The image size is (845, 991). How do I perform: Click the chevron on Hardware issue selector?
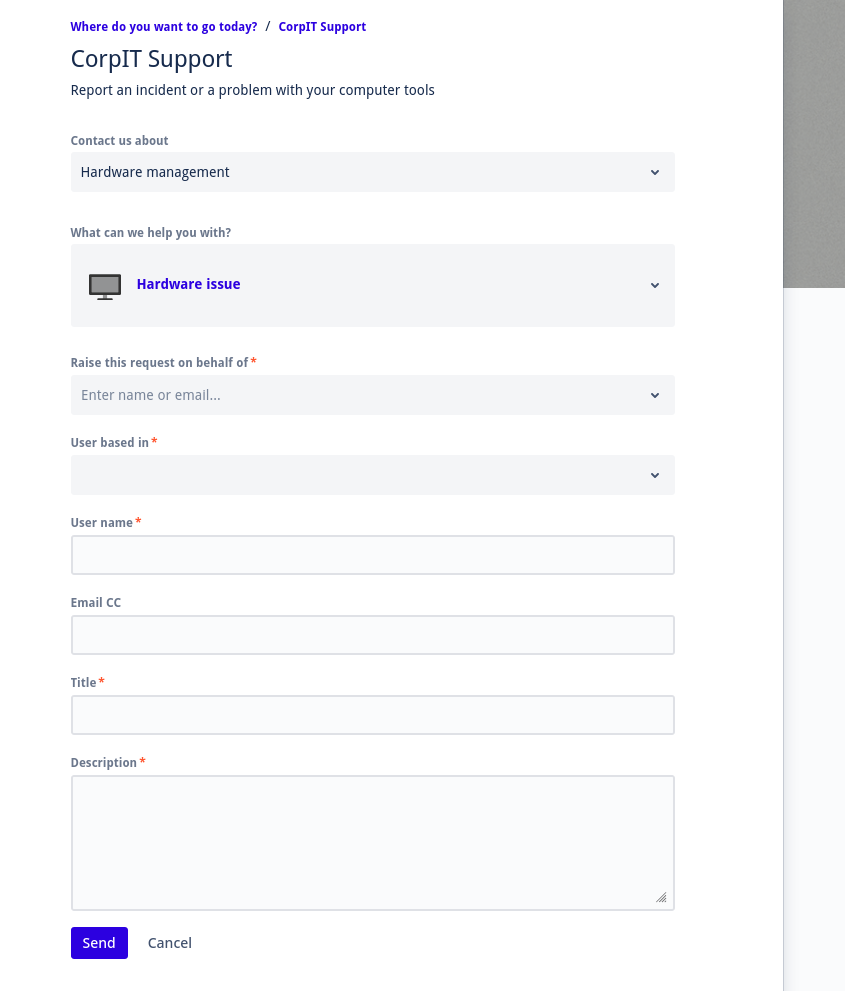[x=655, y=285]
